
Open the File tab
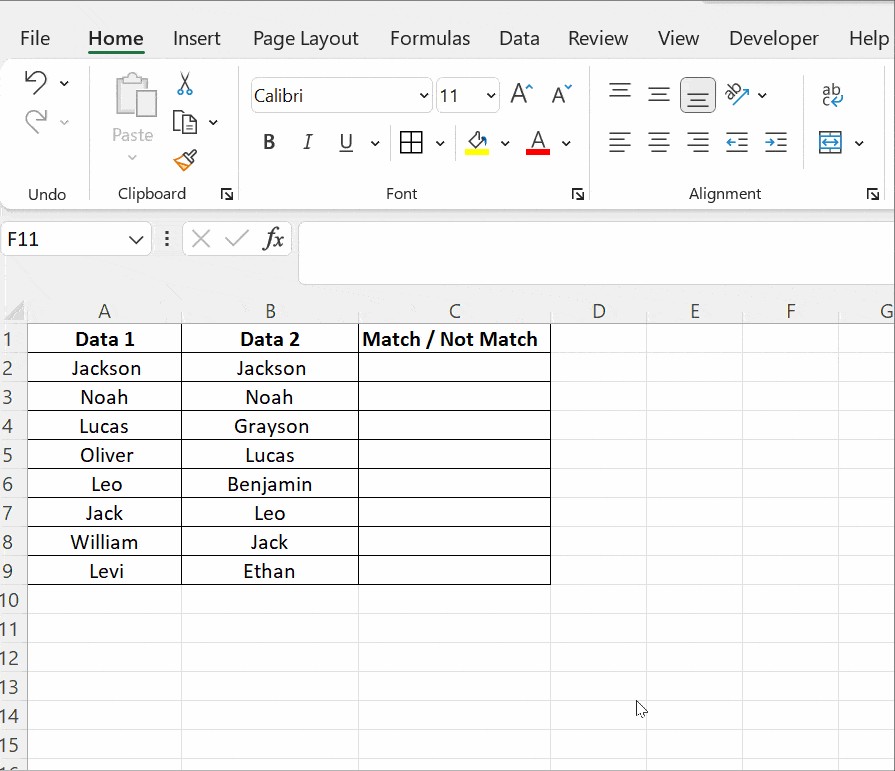coord(35,38)
